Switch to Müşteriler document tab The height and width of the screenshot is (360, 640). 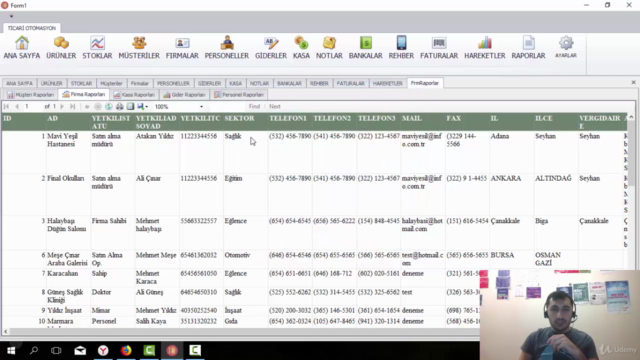pos(111,83)
